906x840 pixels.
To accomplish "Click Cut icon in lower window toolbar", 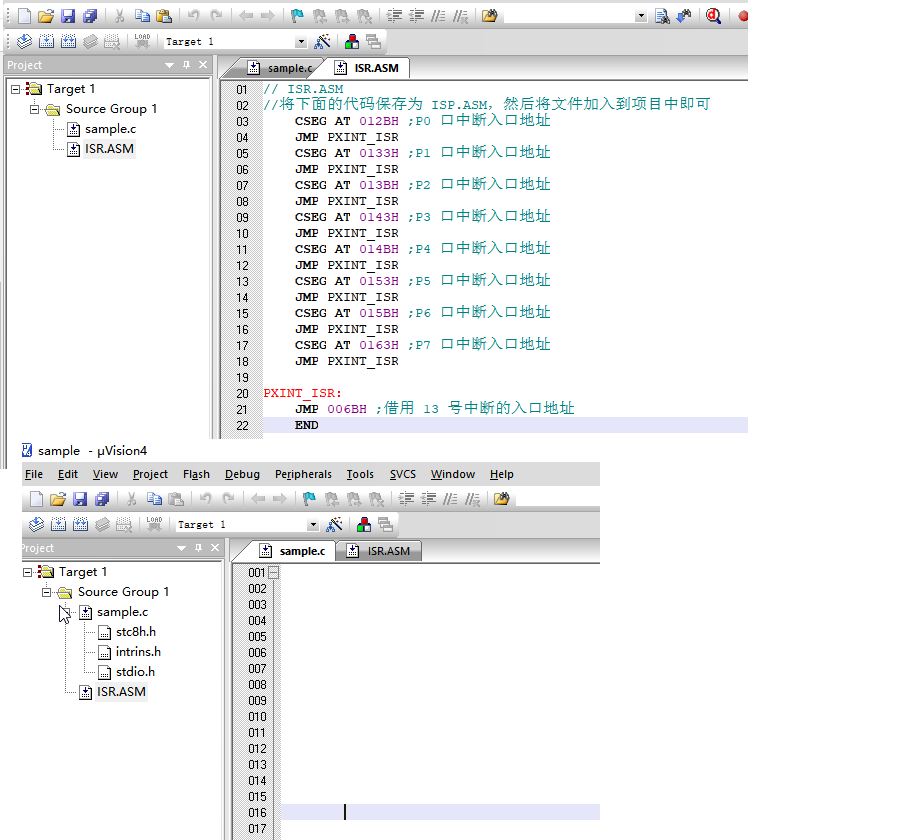I will click(x=132, y=499).
